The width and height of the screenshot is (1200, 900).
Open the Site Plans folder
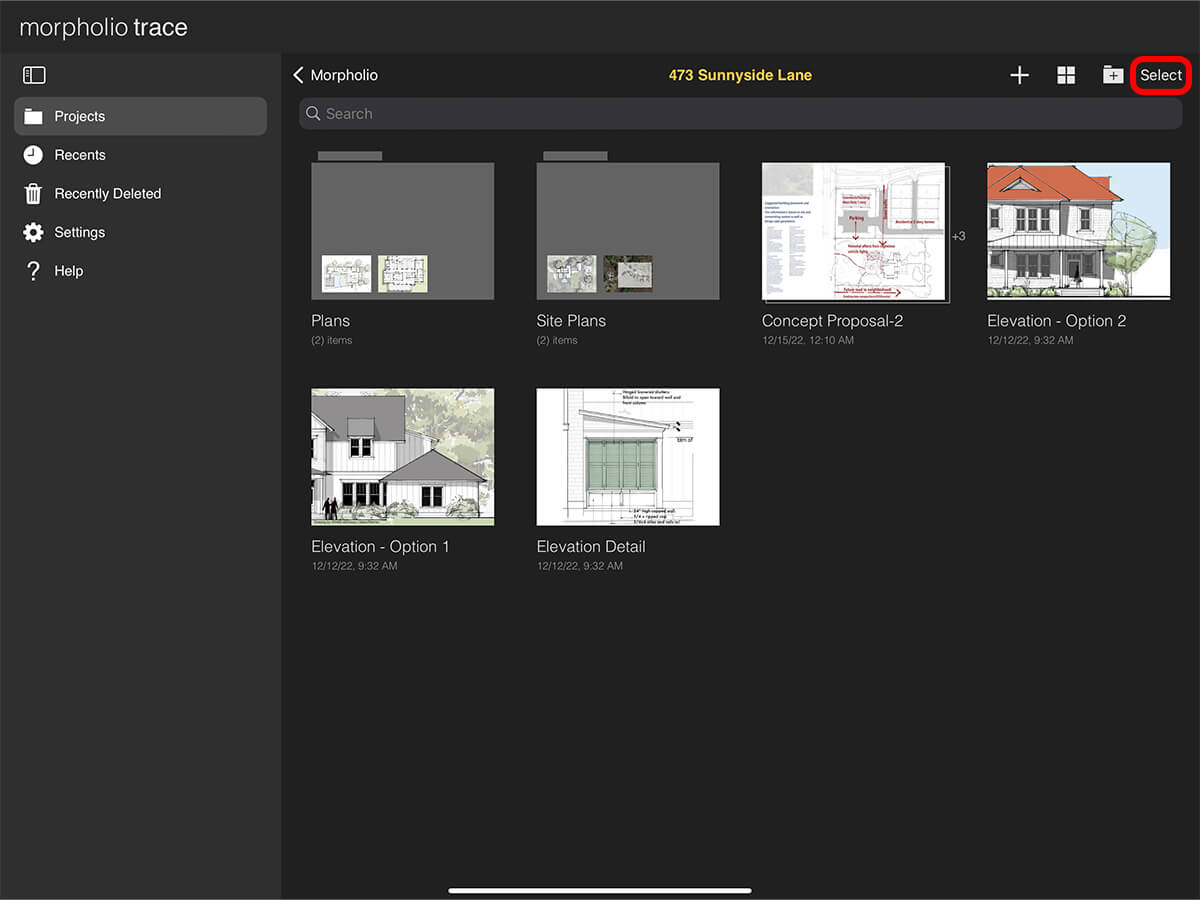pos(627,231)
